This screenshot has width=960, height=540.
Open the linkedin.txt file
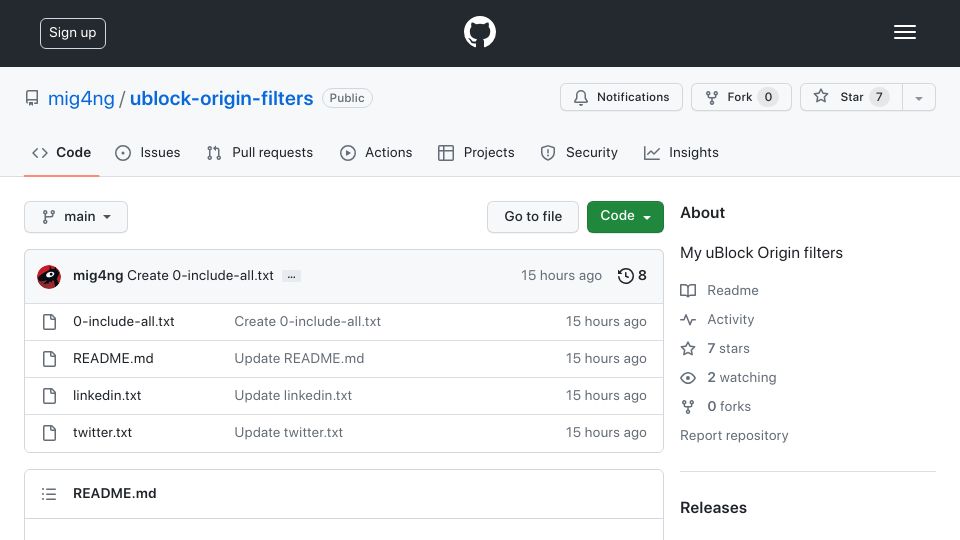tap(107, 396)
